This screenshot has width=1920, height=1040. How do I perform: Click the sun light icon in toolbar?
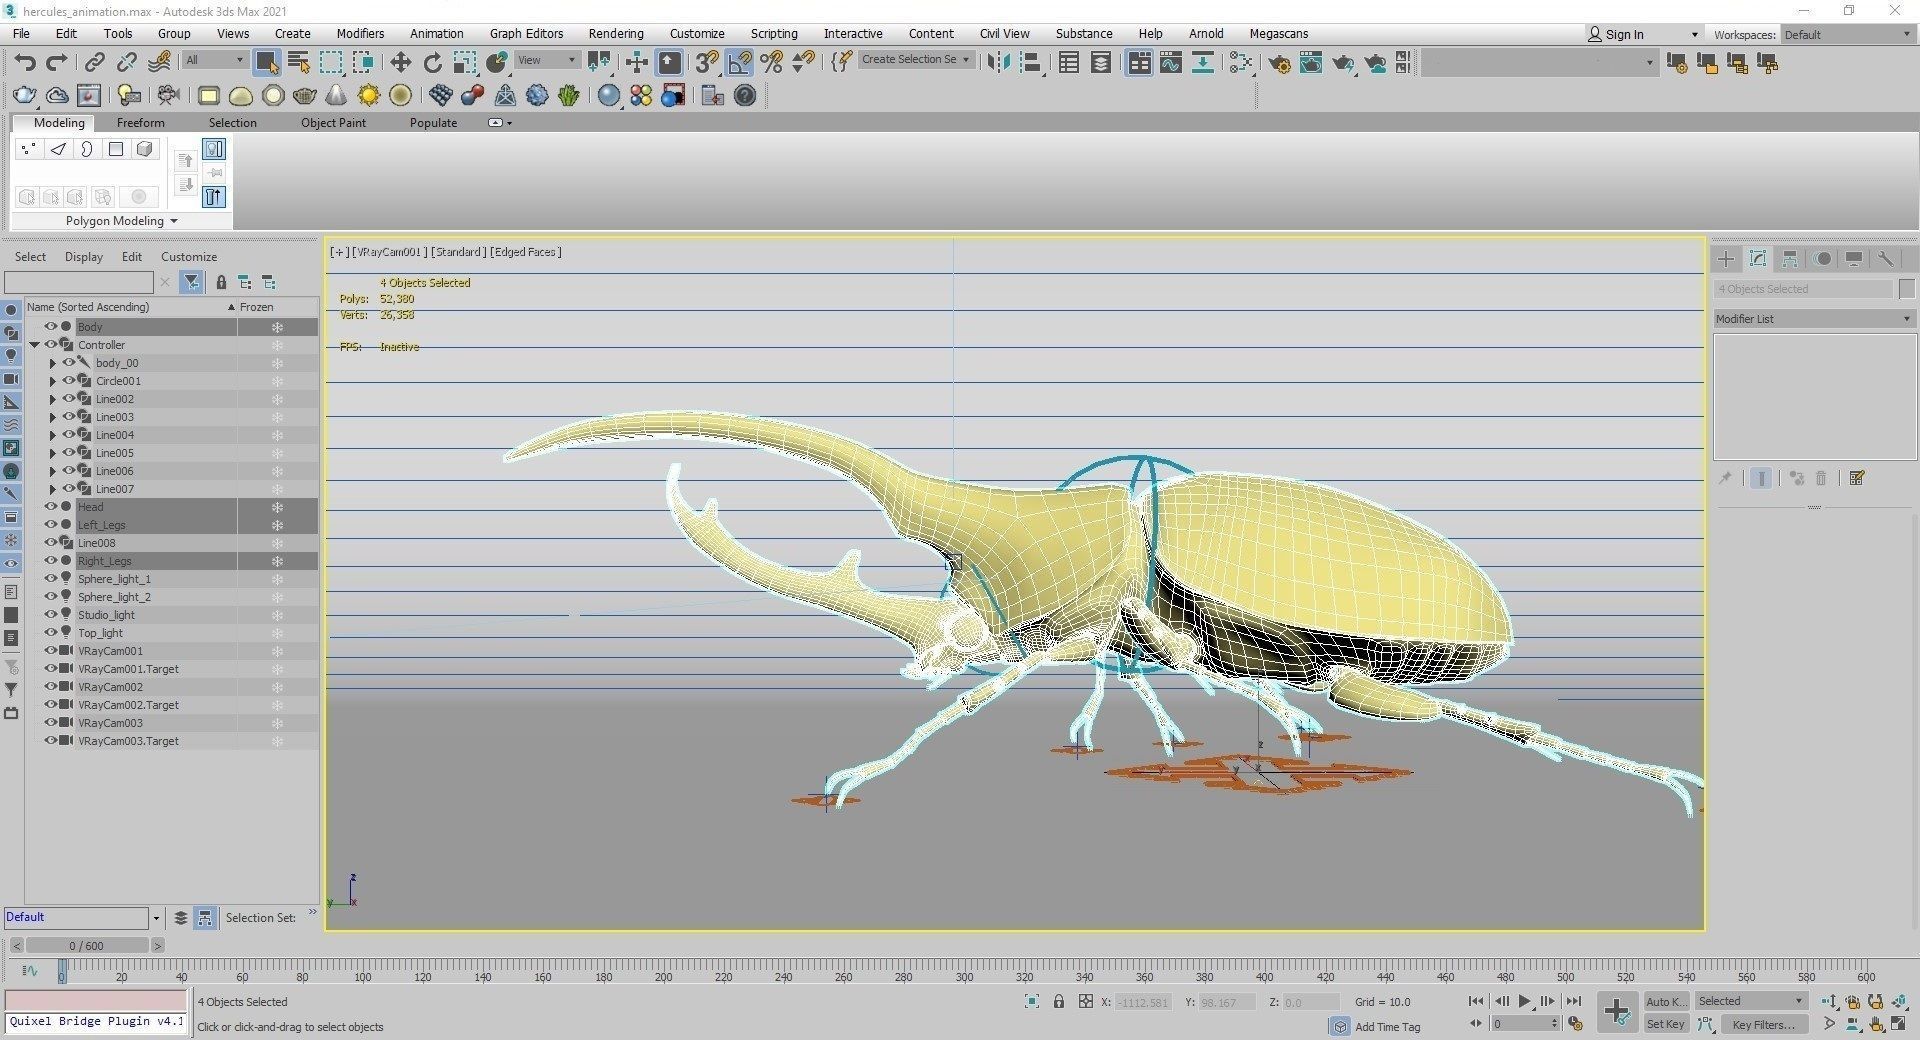pyautogui.click(x=369, y=95)
